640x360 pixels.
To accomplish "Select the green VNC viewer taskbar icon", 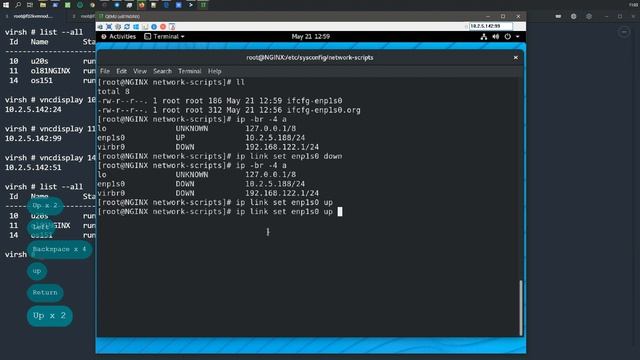I will pos(203,5).
